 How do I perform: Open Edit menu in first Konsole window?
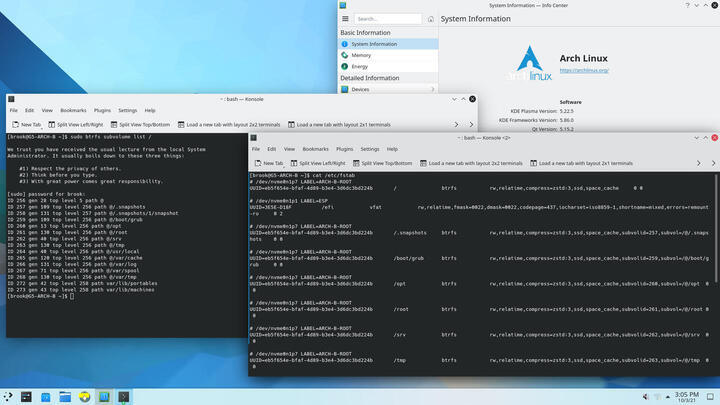[x=29, y=111]
